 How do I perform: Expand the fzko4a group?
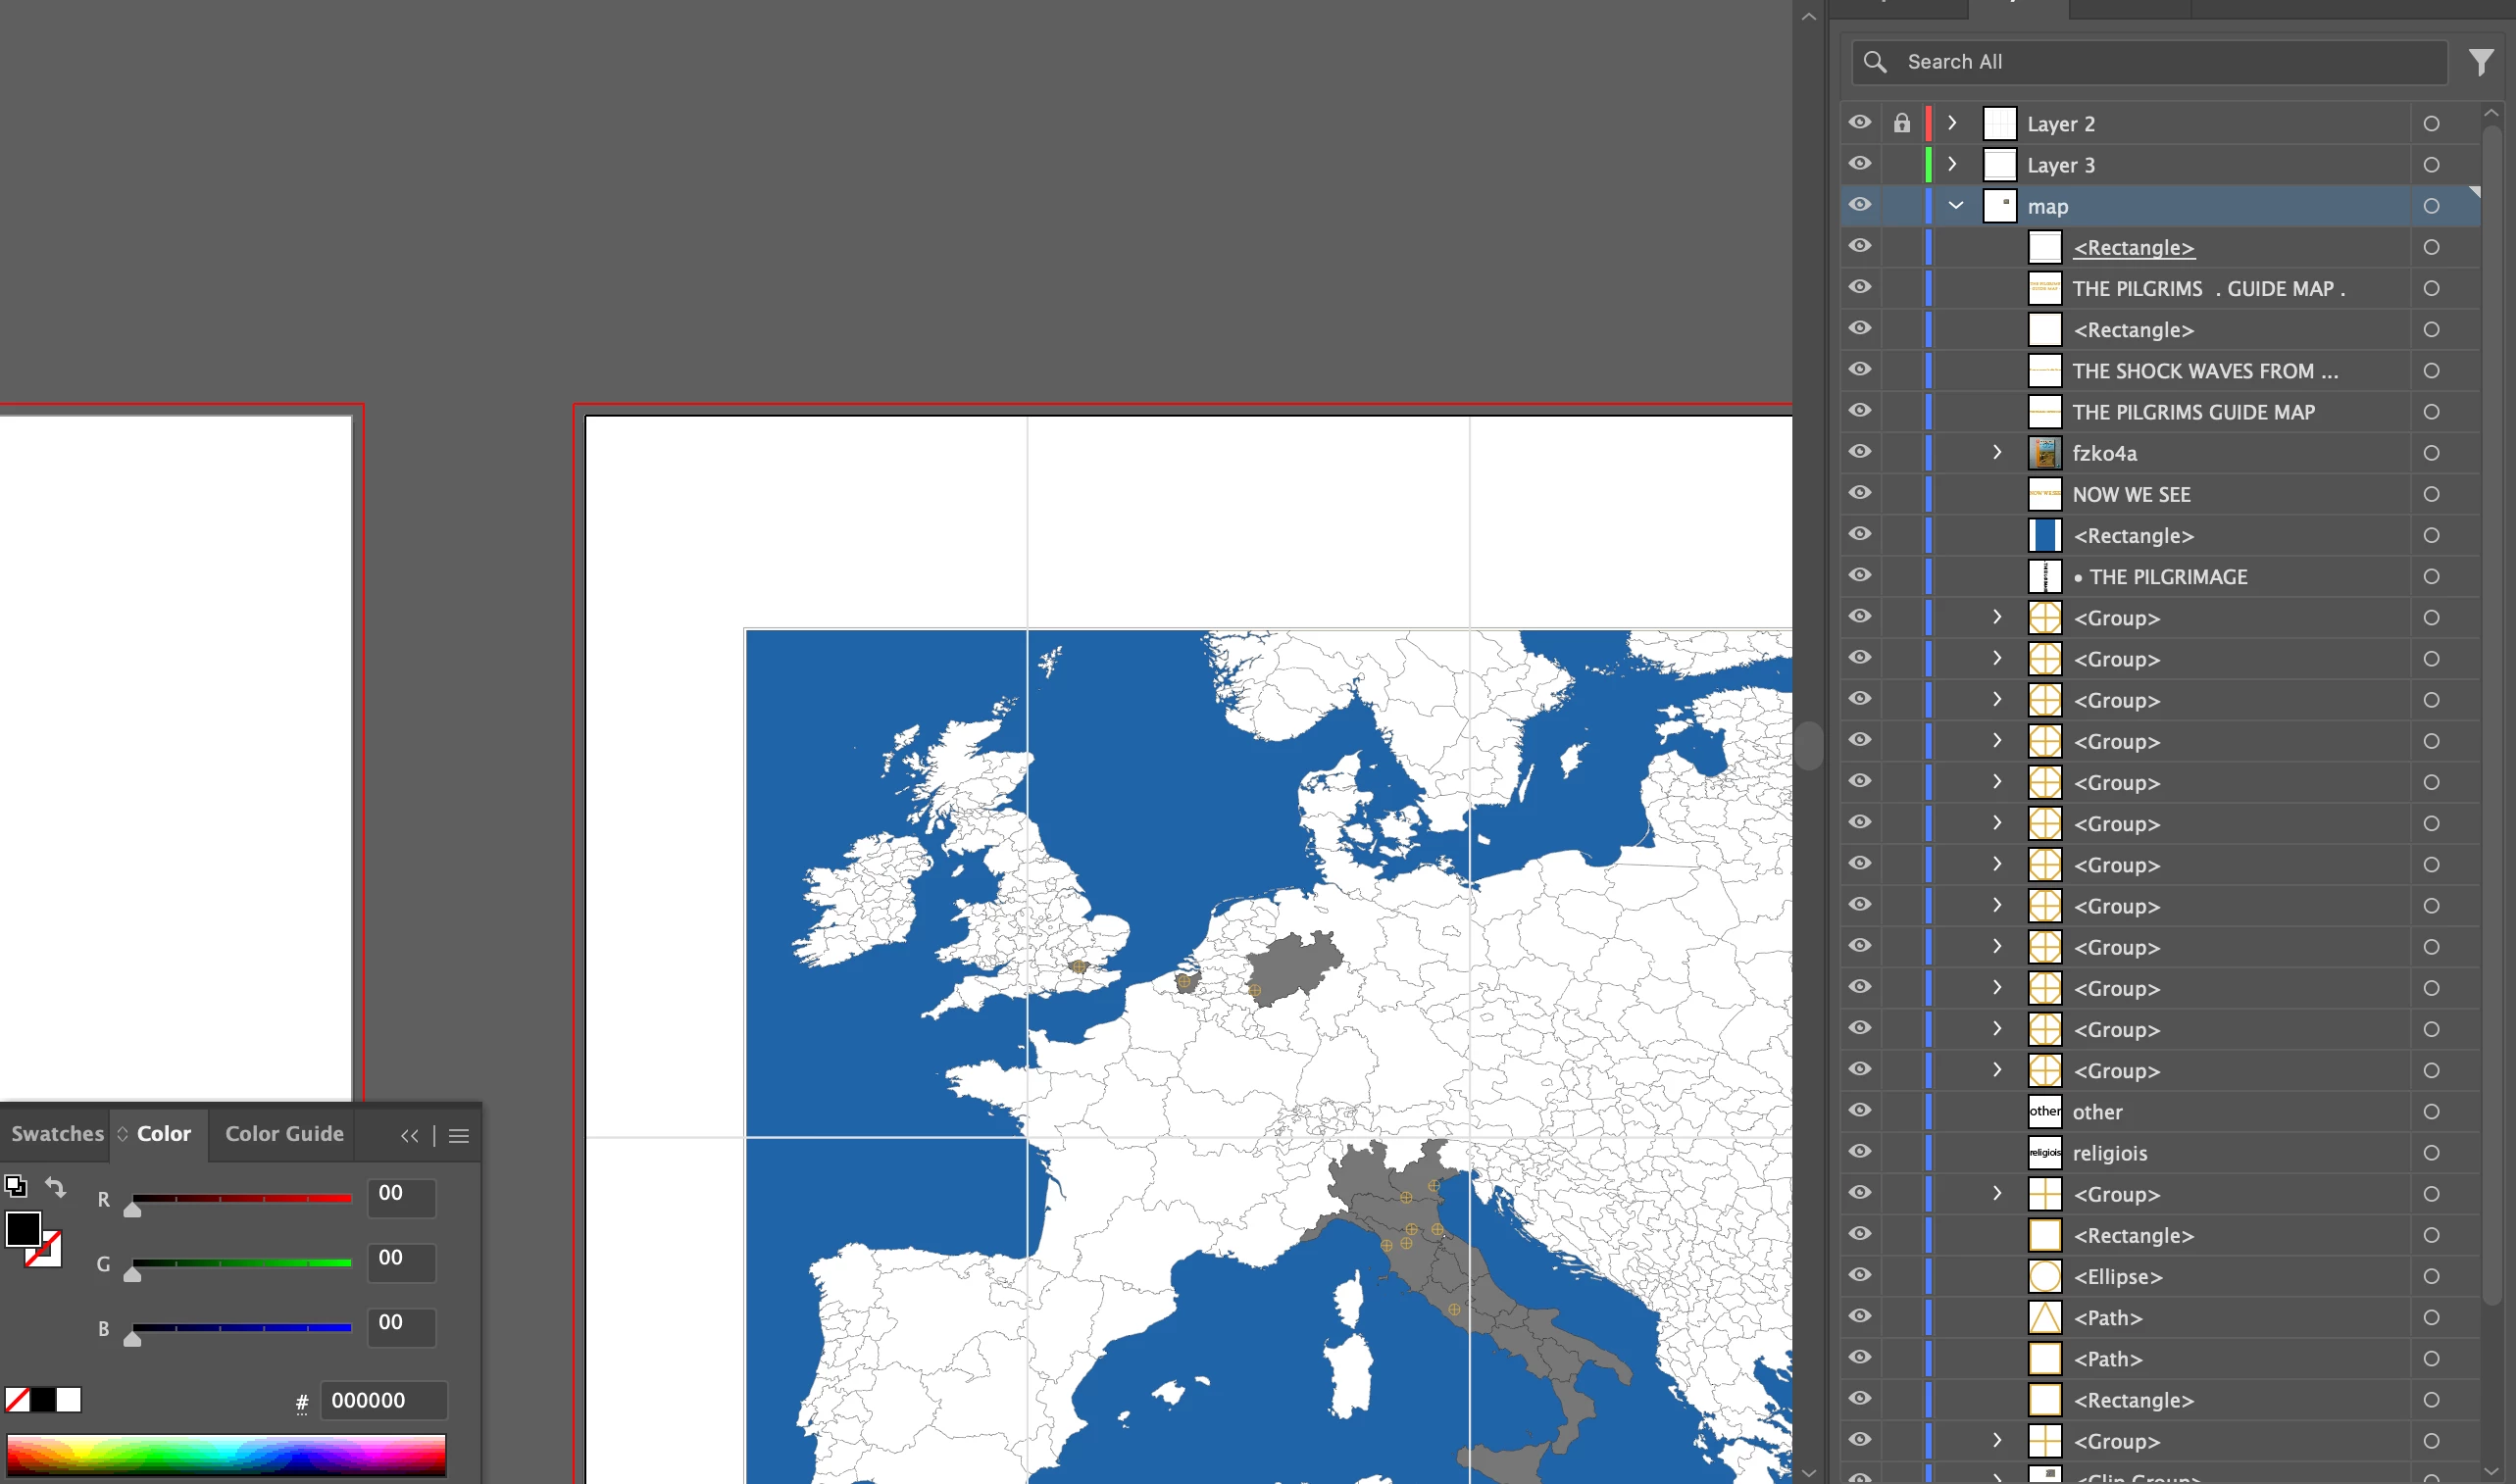coord(1997,452)
